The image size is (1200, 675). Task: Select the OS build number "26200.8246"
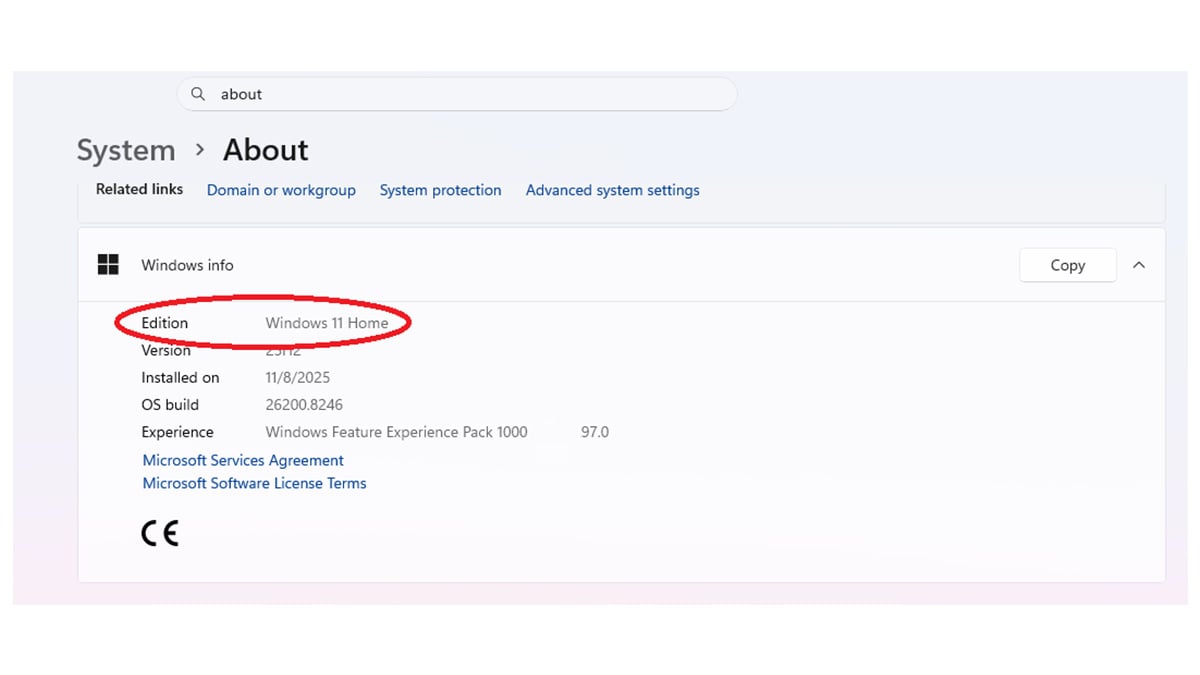tap(302, 405)
